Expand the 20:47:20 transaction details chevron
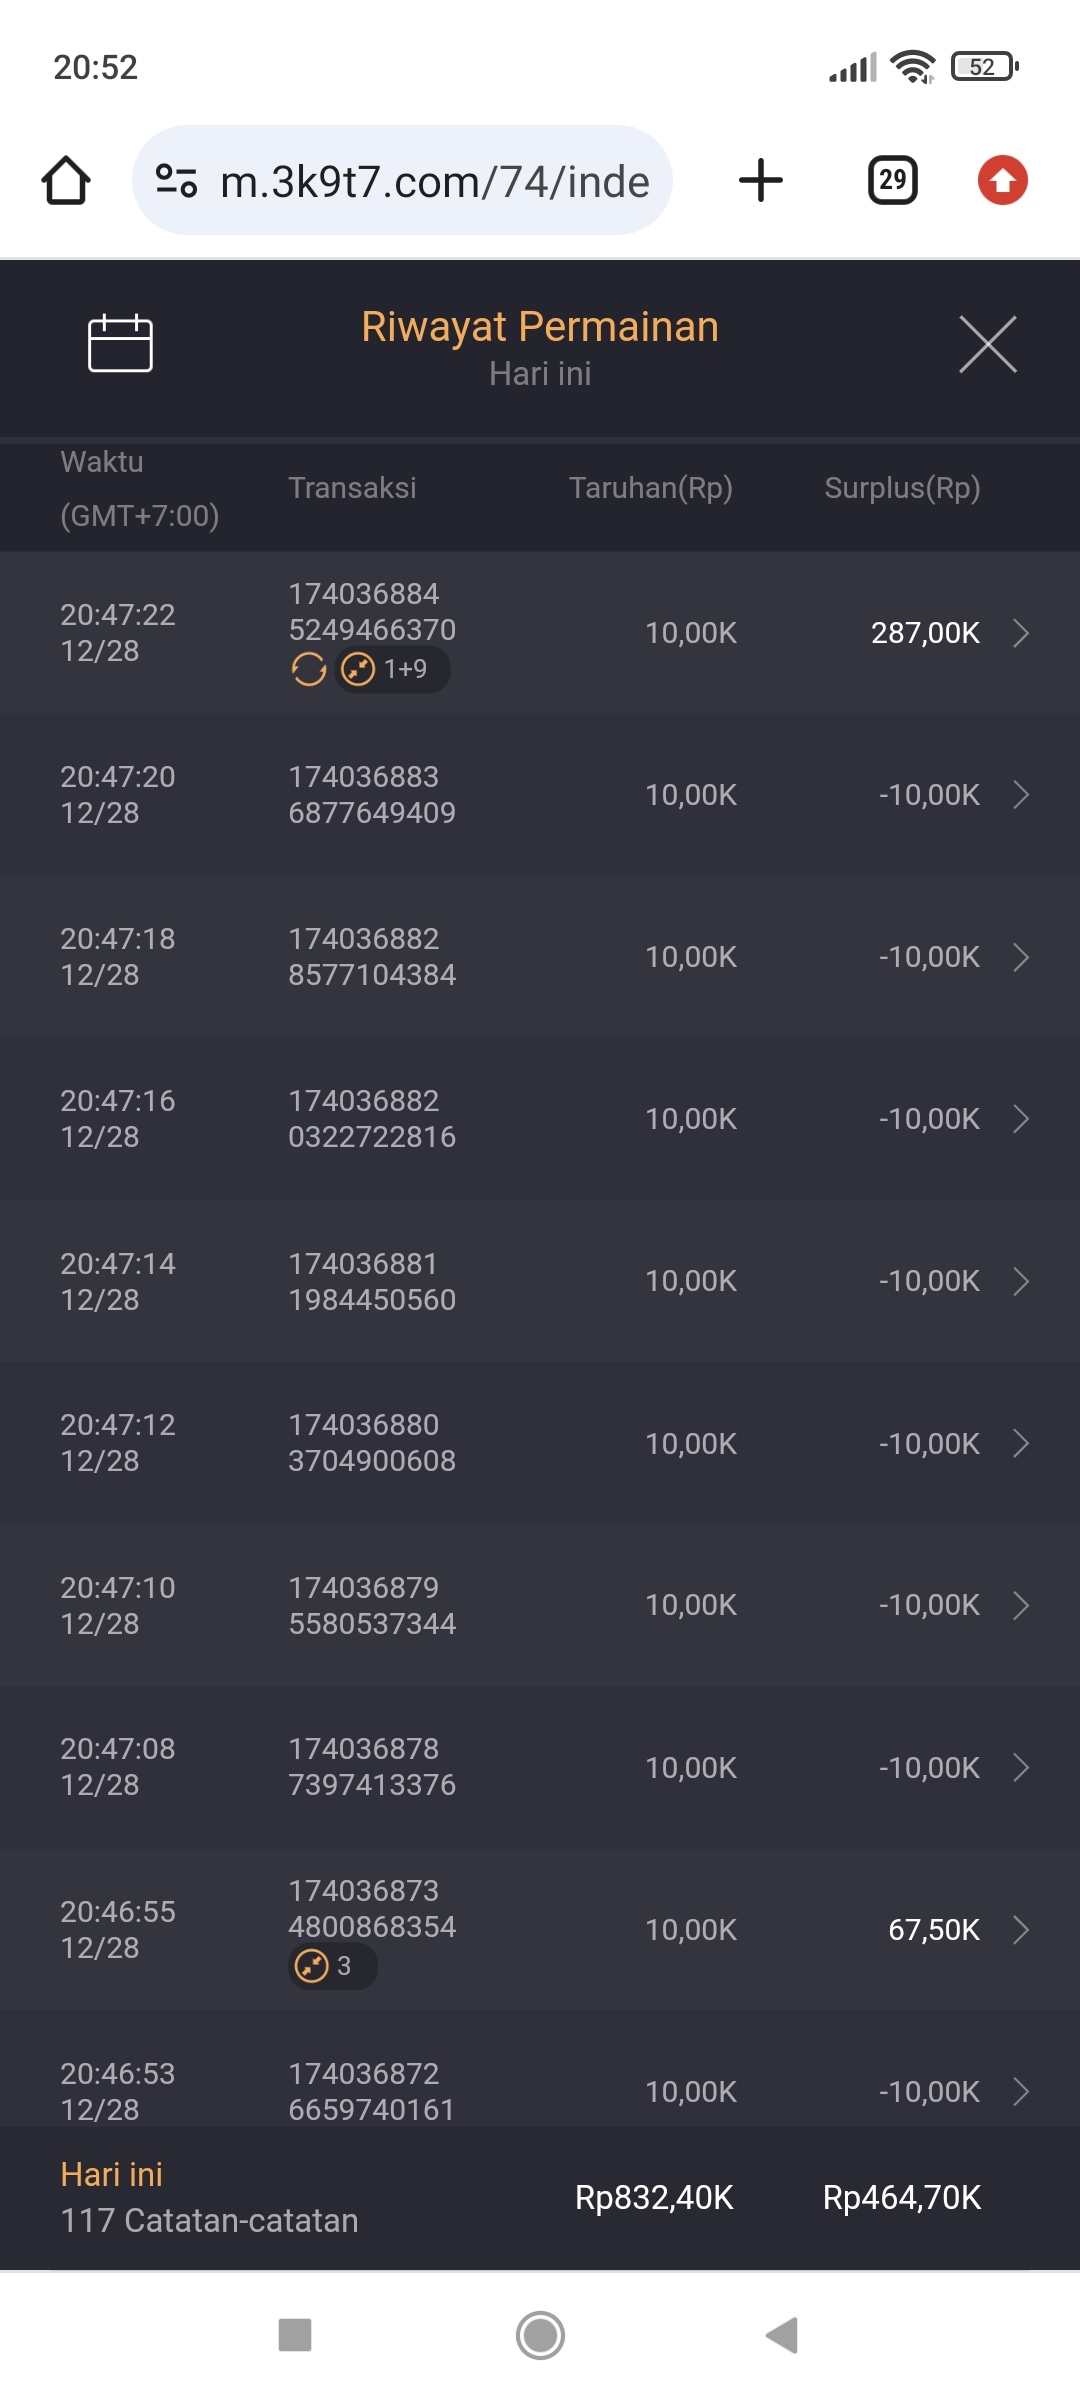Image resolution: width=1080 pixels, height=2400 pixels. tap(1020, 795)
